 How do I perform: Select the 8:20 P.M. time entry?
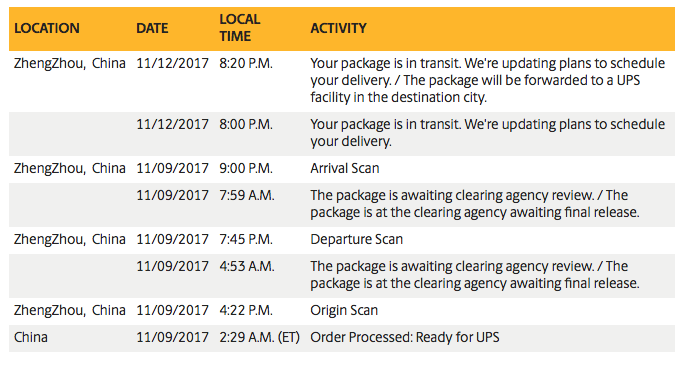click(246, 64)
